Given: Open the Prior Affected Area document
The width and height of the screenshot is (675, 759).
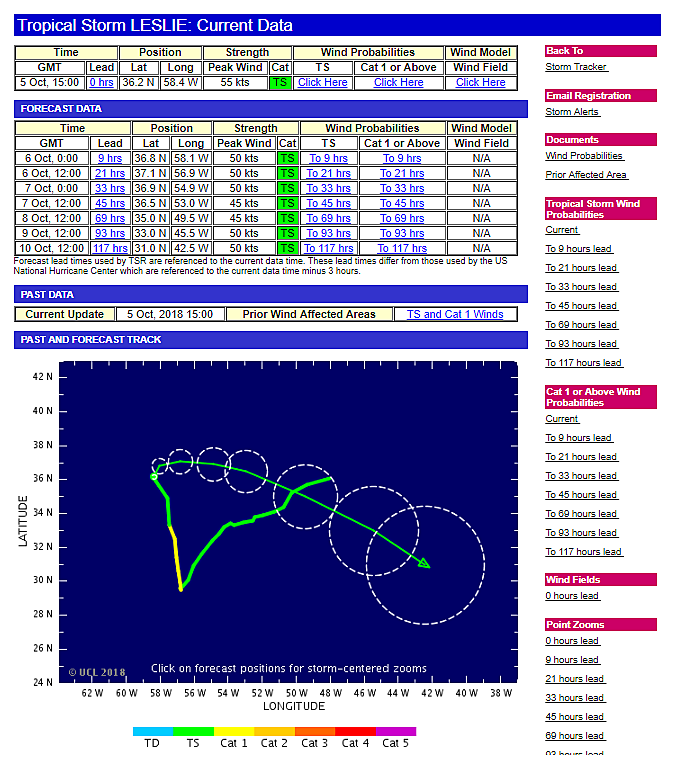Looking at the screenshot, I should pyautogui.click(x=586, y=175).
